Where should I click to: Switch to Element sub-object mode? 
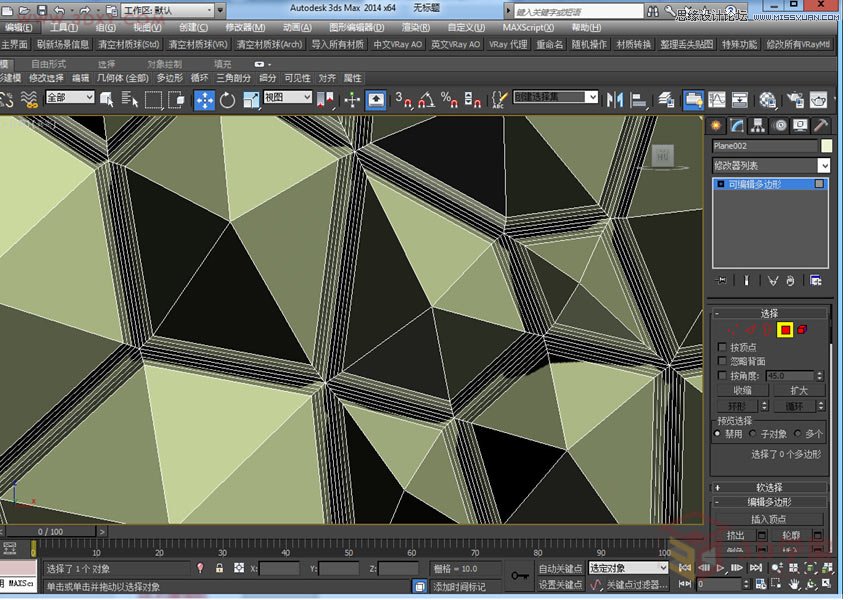[x=802, y=329]
